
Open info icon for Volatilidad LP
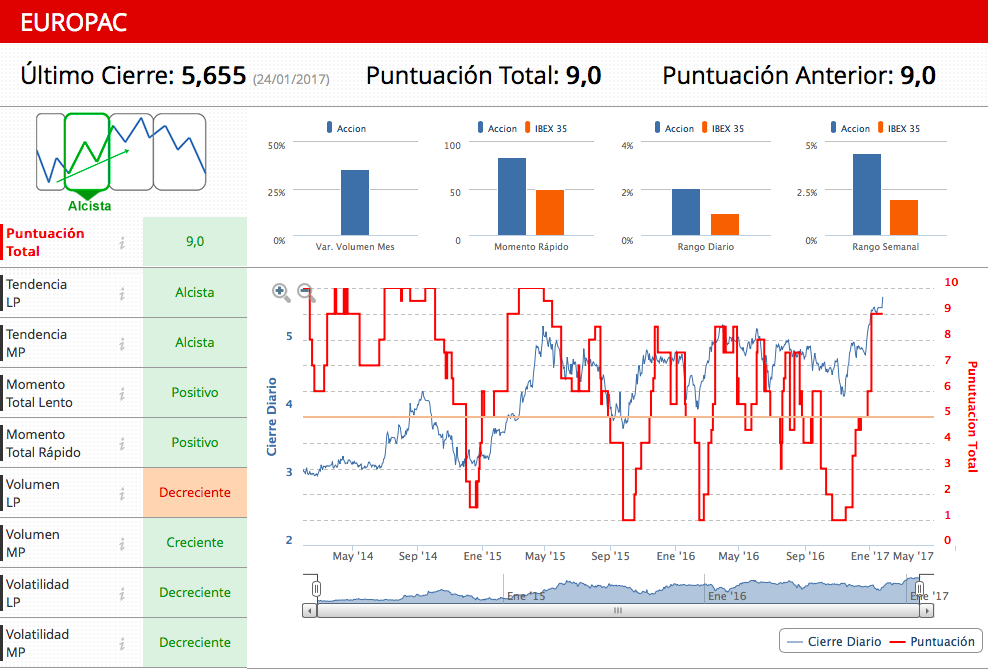pos(122,593)
